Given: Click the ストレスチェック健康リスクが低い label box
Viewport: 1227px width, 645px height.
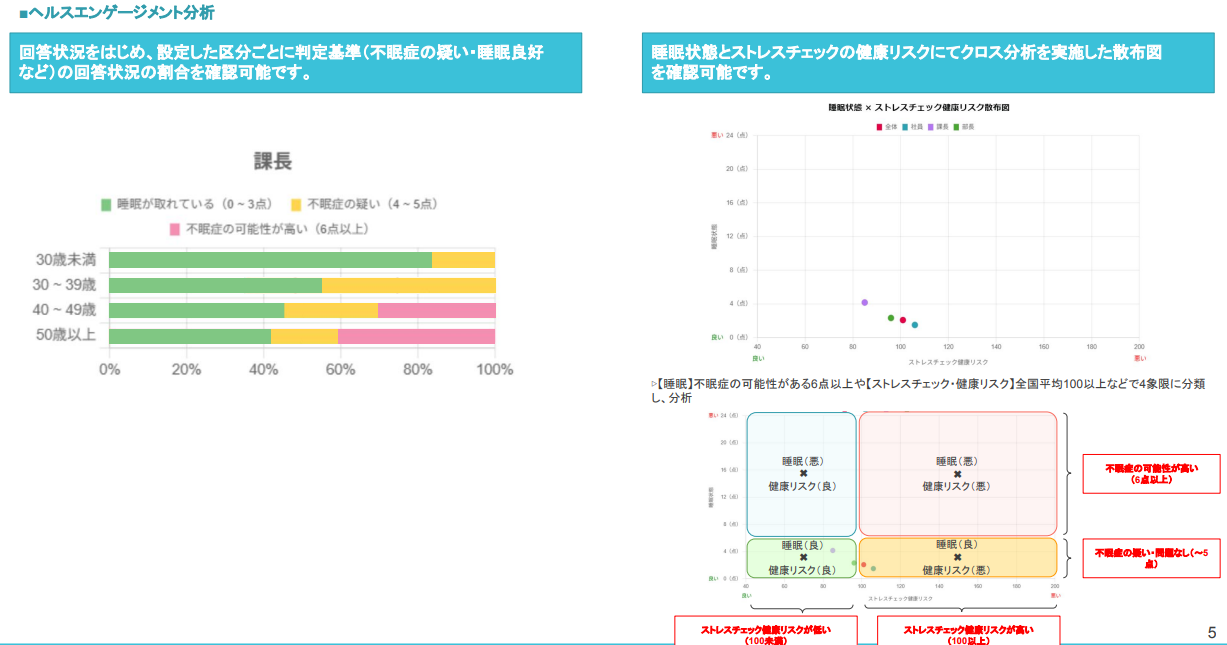Looking at the screenshot, I should 765,631.
